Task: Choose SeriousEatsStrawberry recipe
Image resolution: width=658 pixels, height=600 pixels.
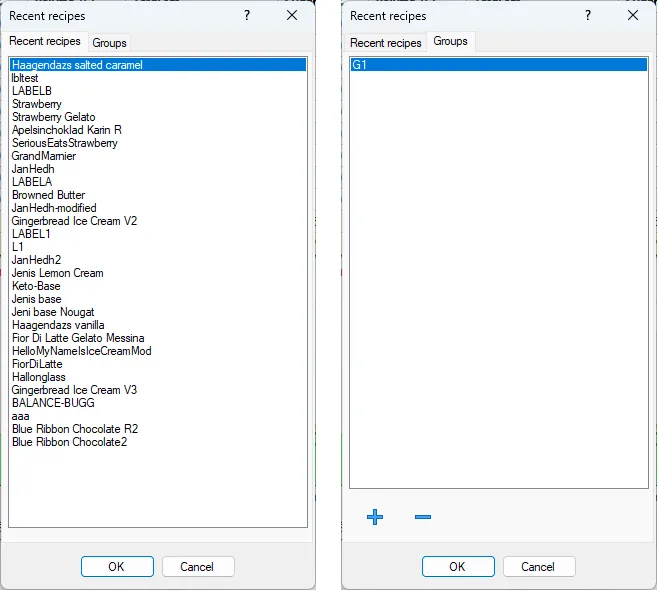Action: pos(158,143)
